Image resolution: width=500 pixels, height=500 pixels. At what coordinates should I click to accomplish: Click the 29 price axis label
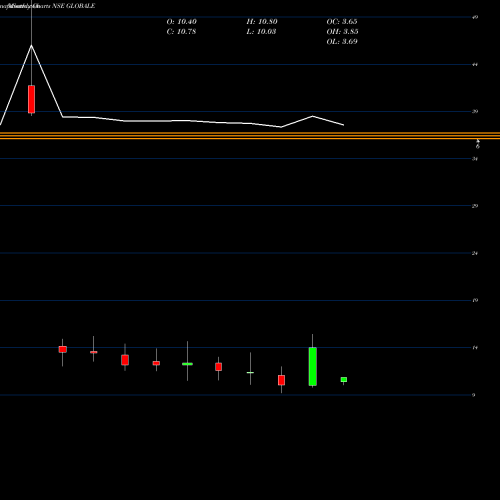(x=475, y=206)
